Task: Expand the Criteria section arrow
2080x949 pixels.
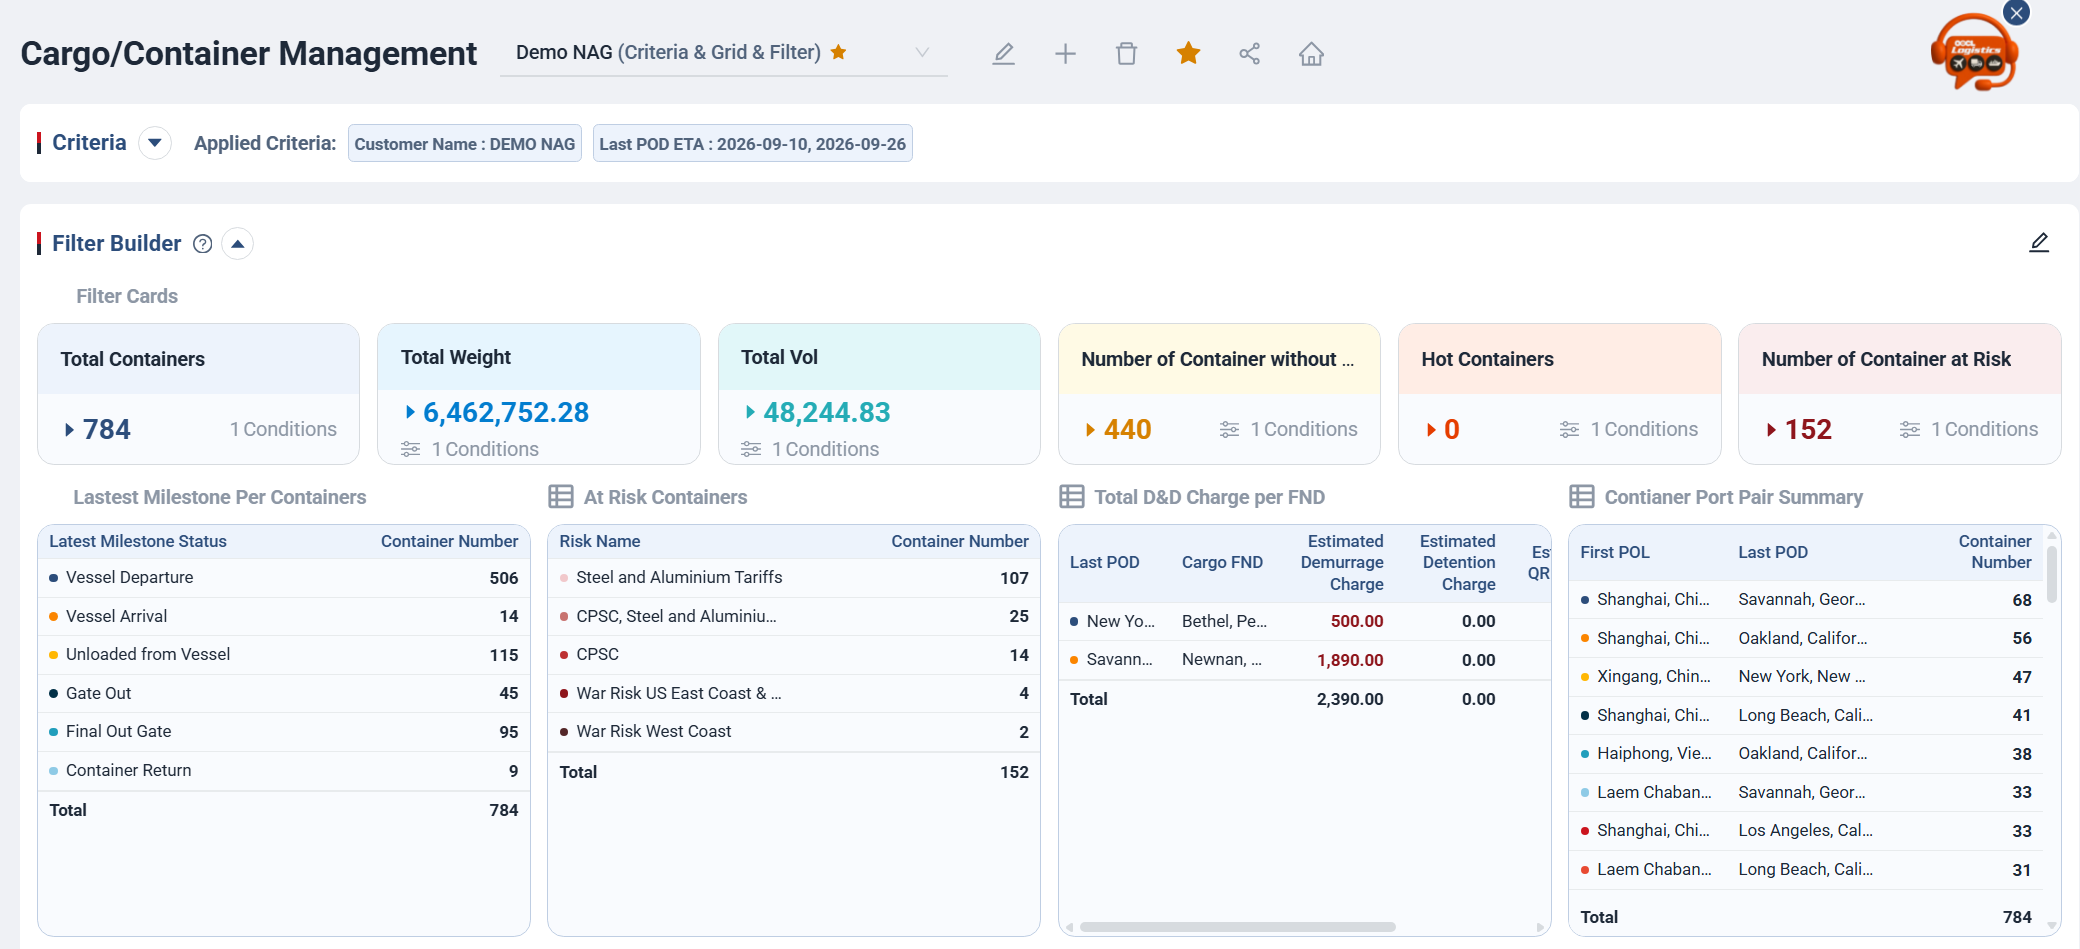Action: click(x=155, y=143)
